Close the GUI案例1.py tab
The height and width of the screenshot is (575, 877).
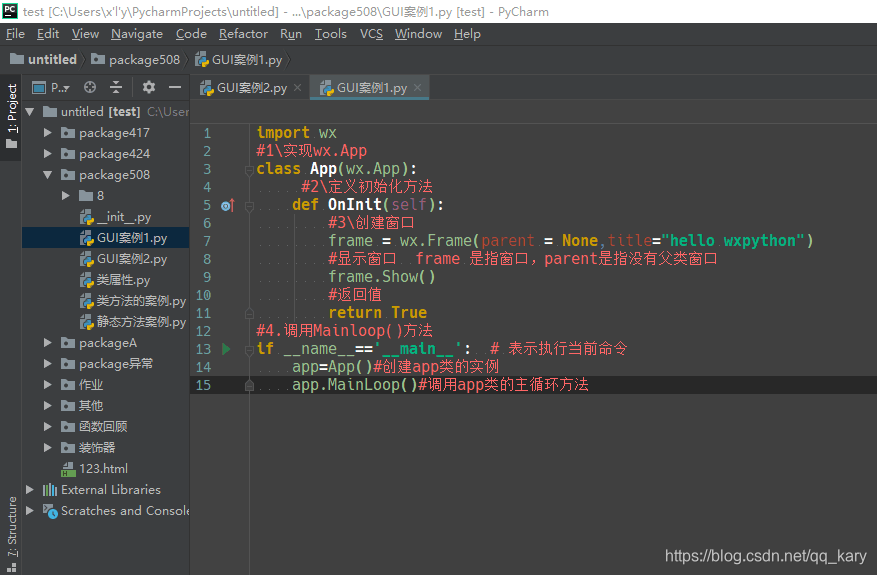click(417, 88)
